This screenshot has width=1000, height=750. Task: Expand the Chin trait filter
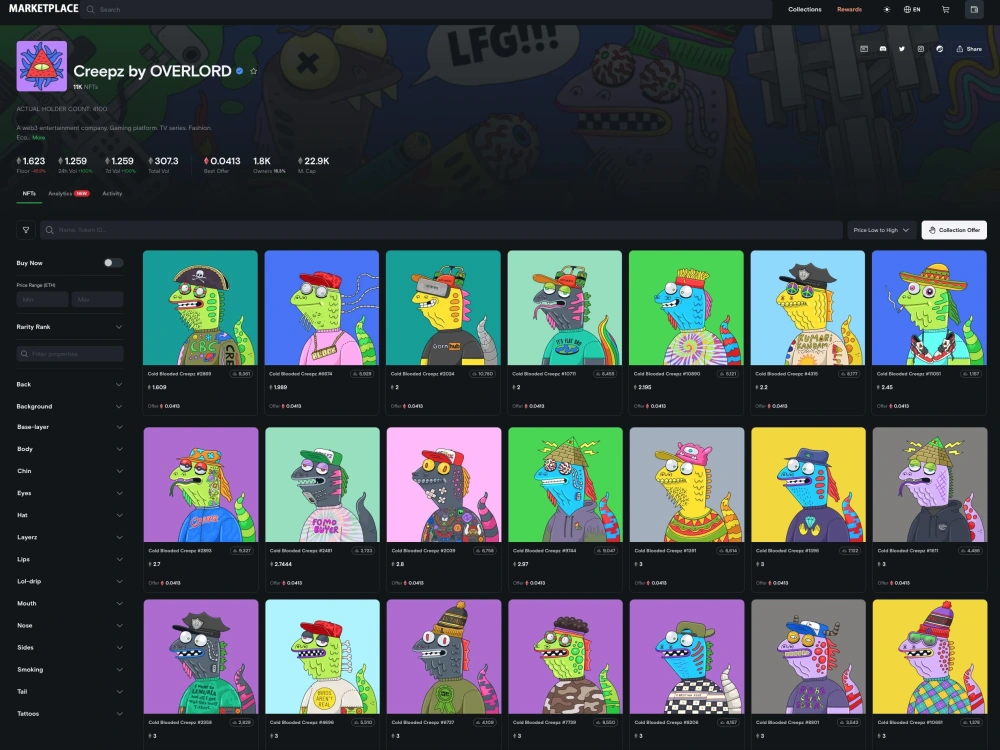tap(69, 471)
